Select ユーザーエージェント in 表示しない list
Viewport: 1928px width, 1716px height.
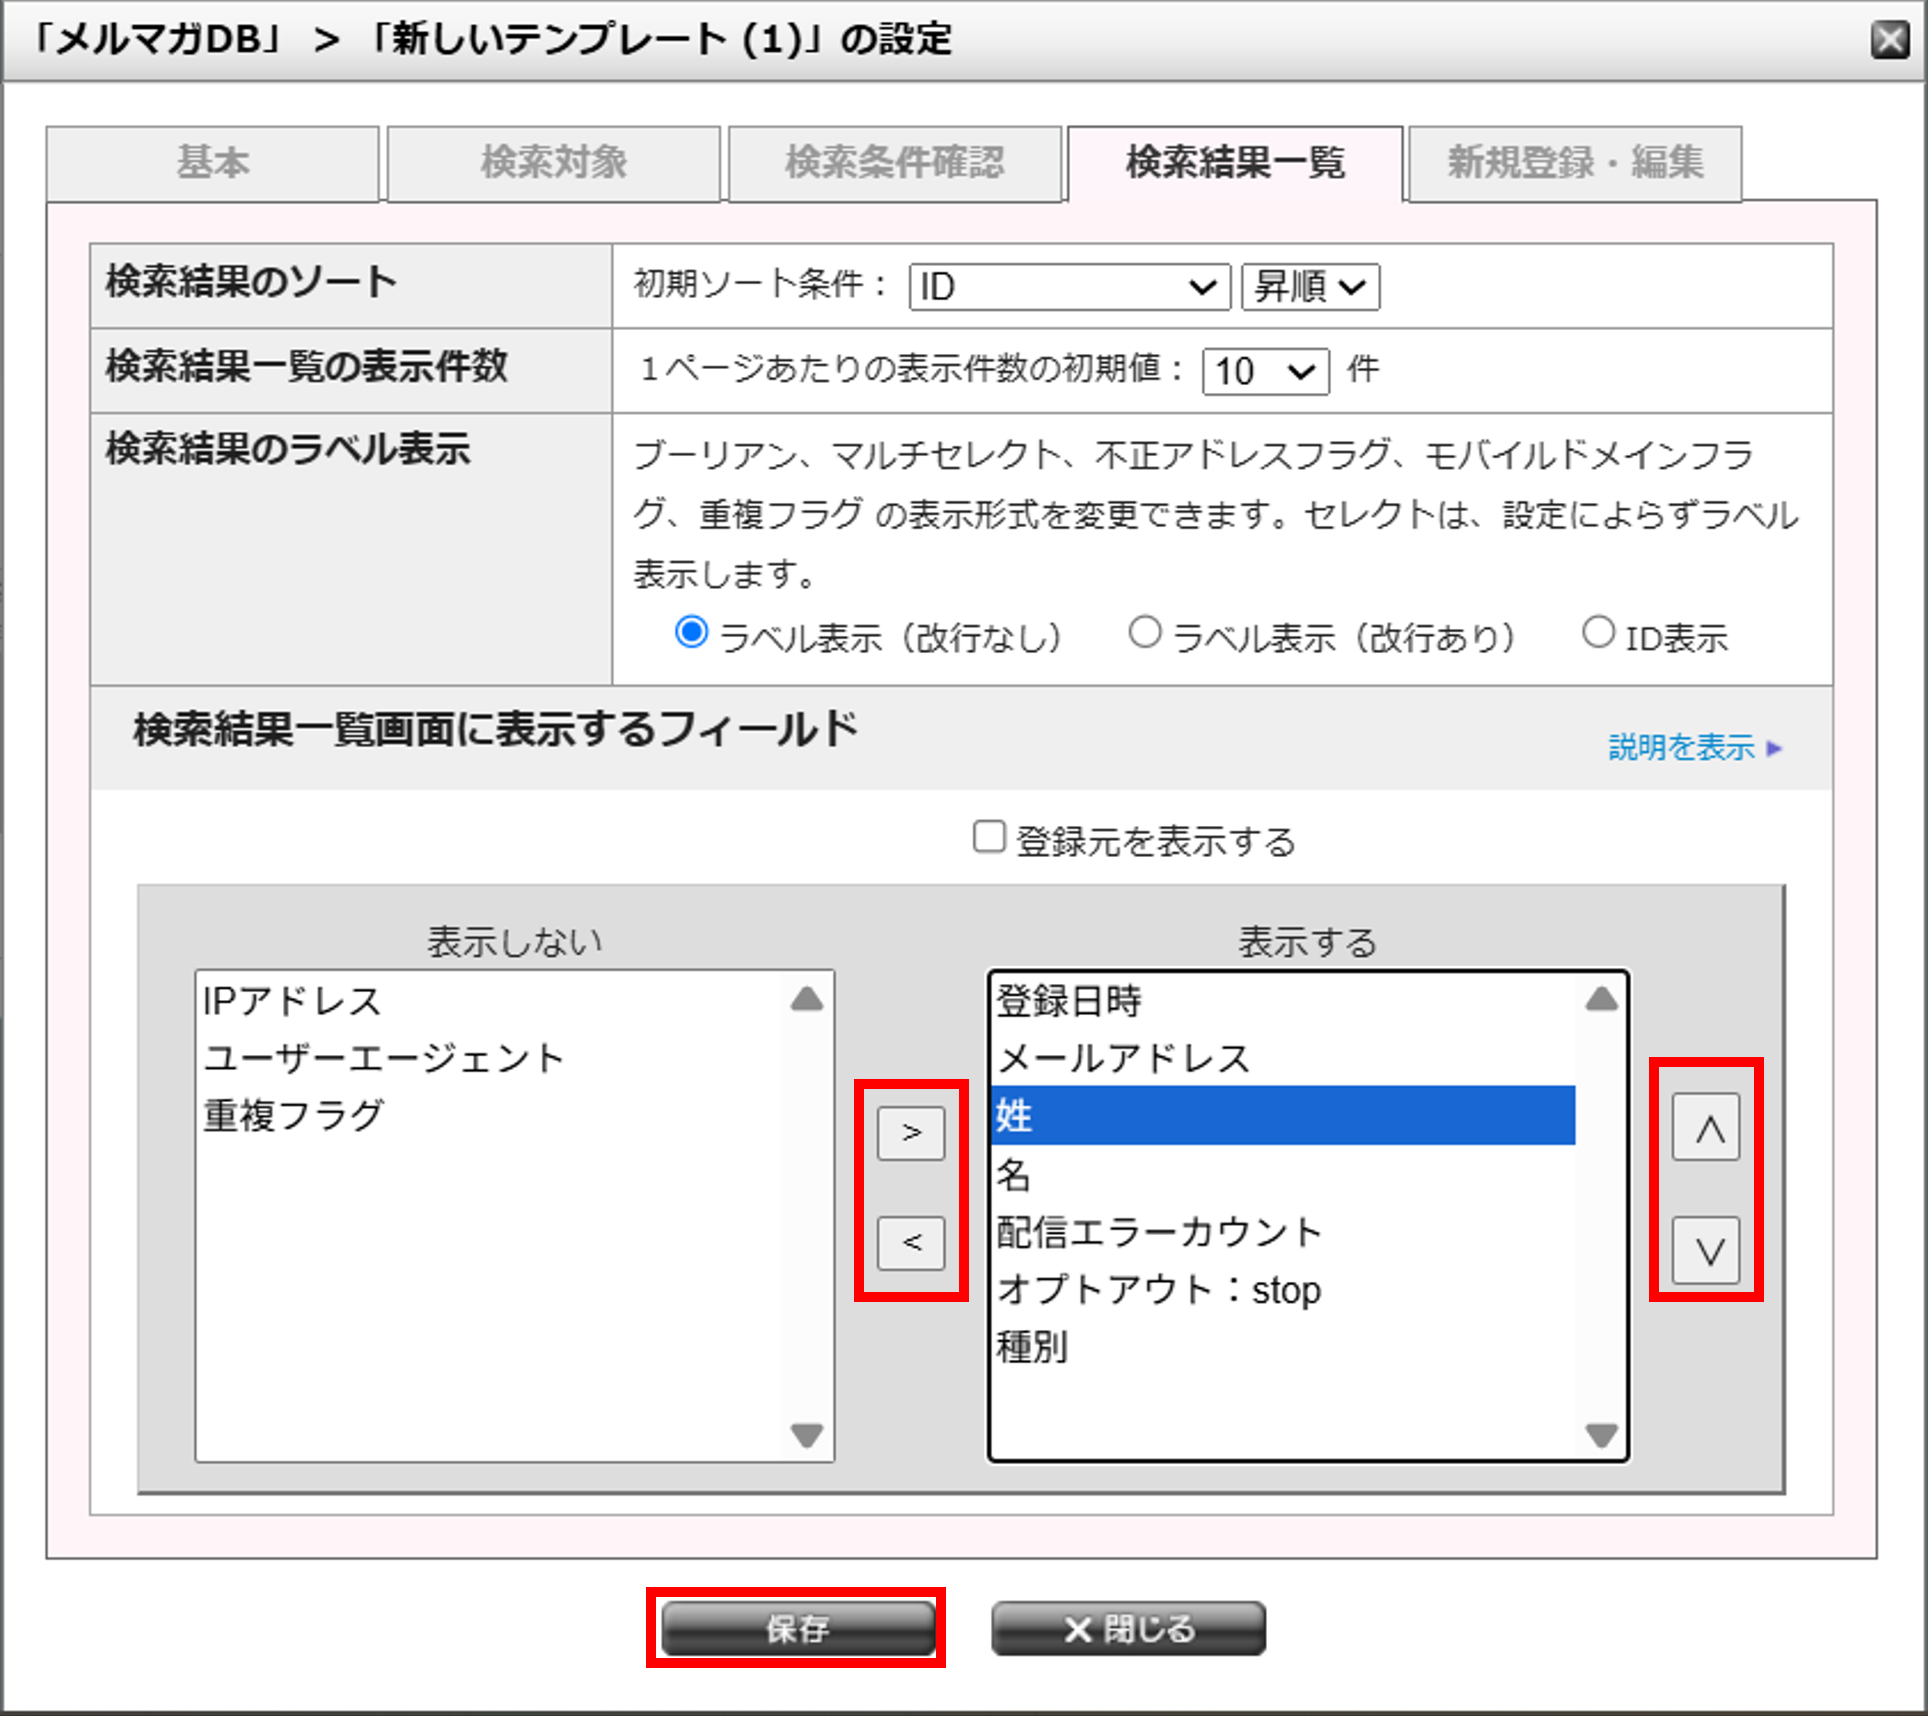click(384, 1058)
